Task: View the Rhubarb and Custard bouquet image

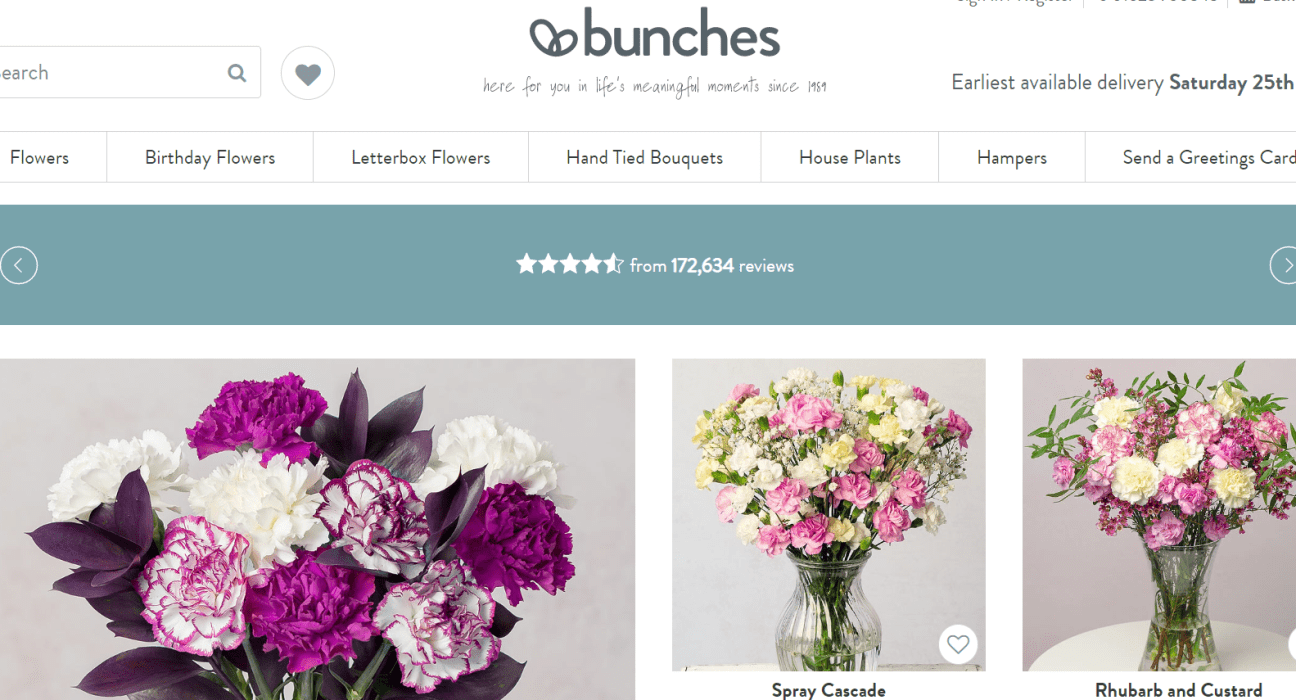Action: 1159,515
